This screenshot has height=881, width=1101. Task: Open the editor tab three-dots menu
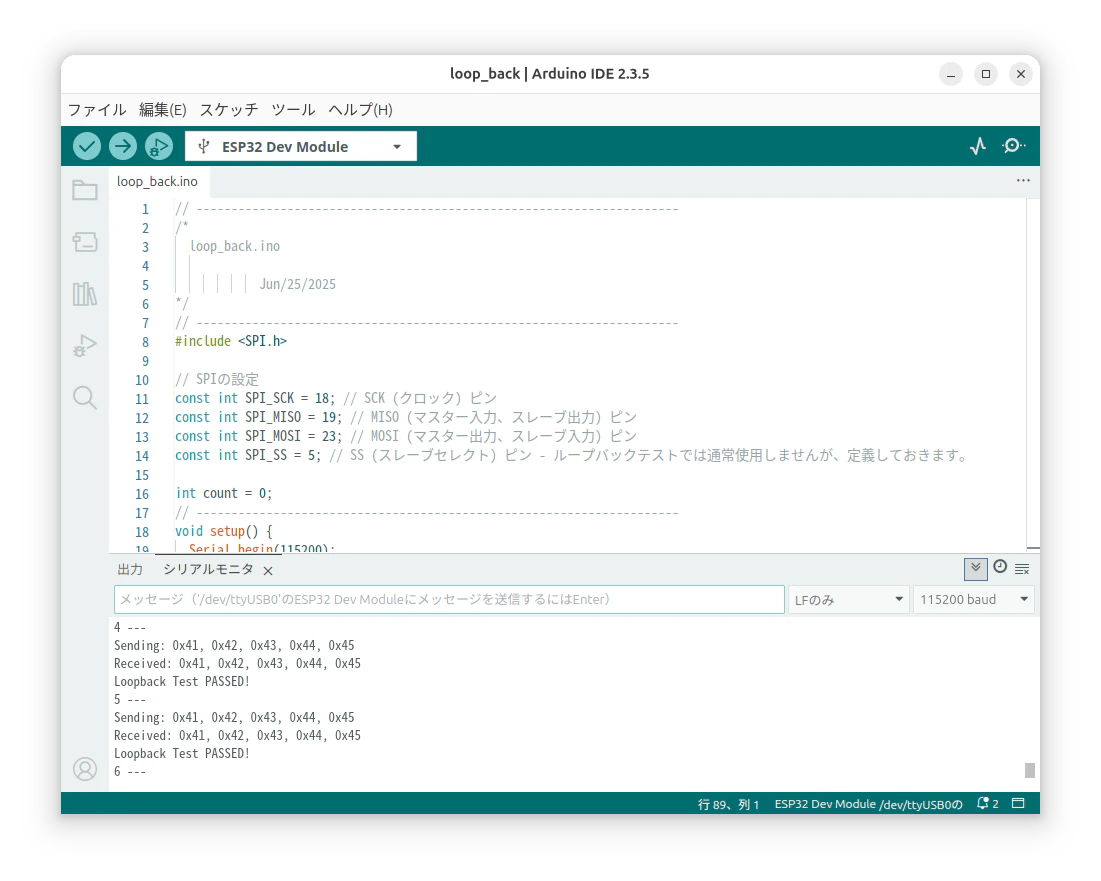point(1023,180)
